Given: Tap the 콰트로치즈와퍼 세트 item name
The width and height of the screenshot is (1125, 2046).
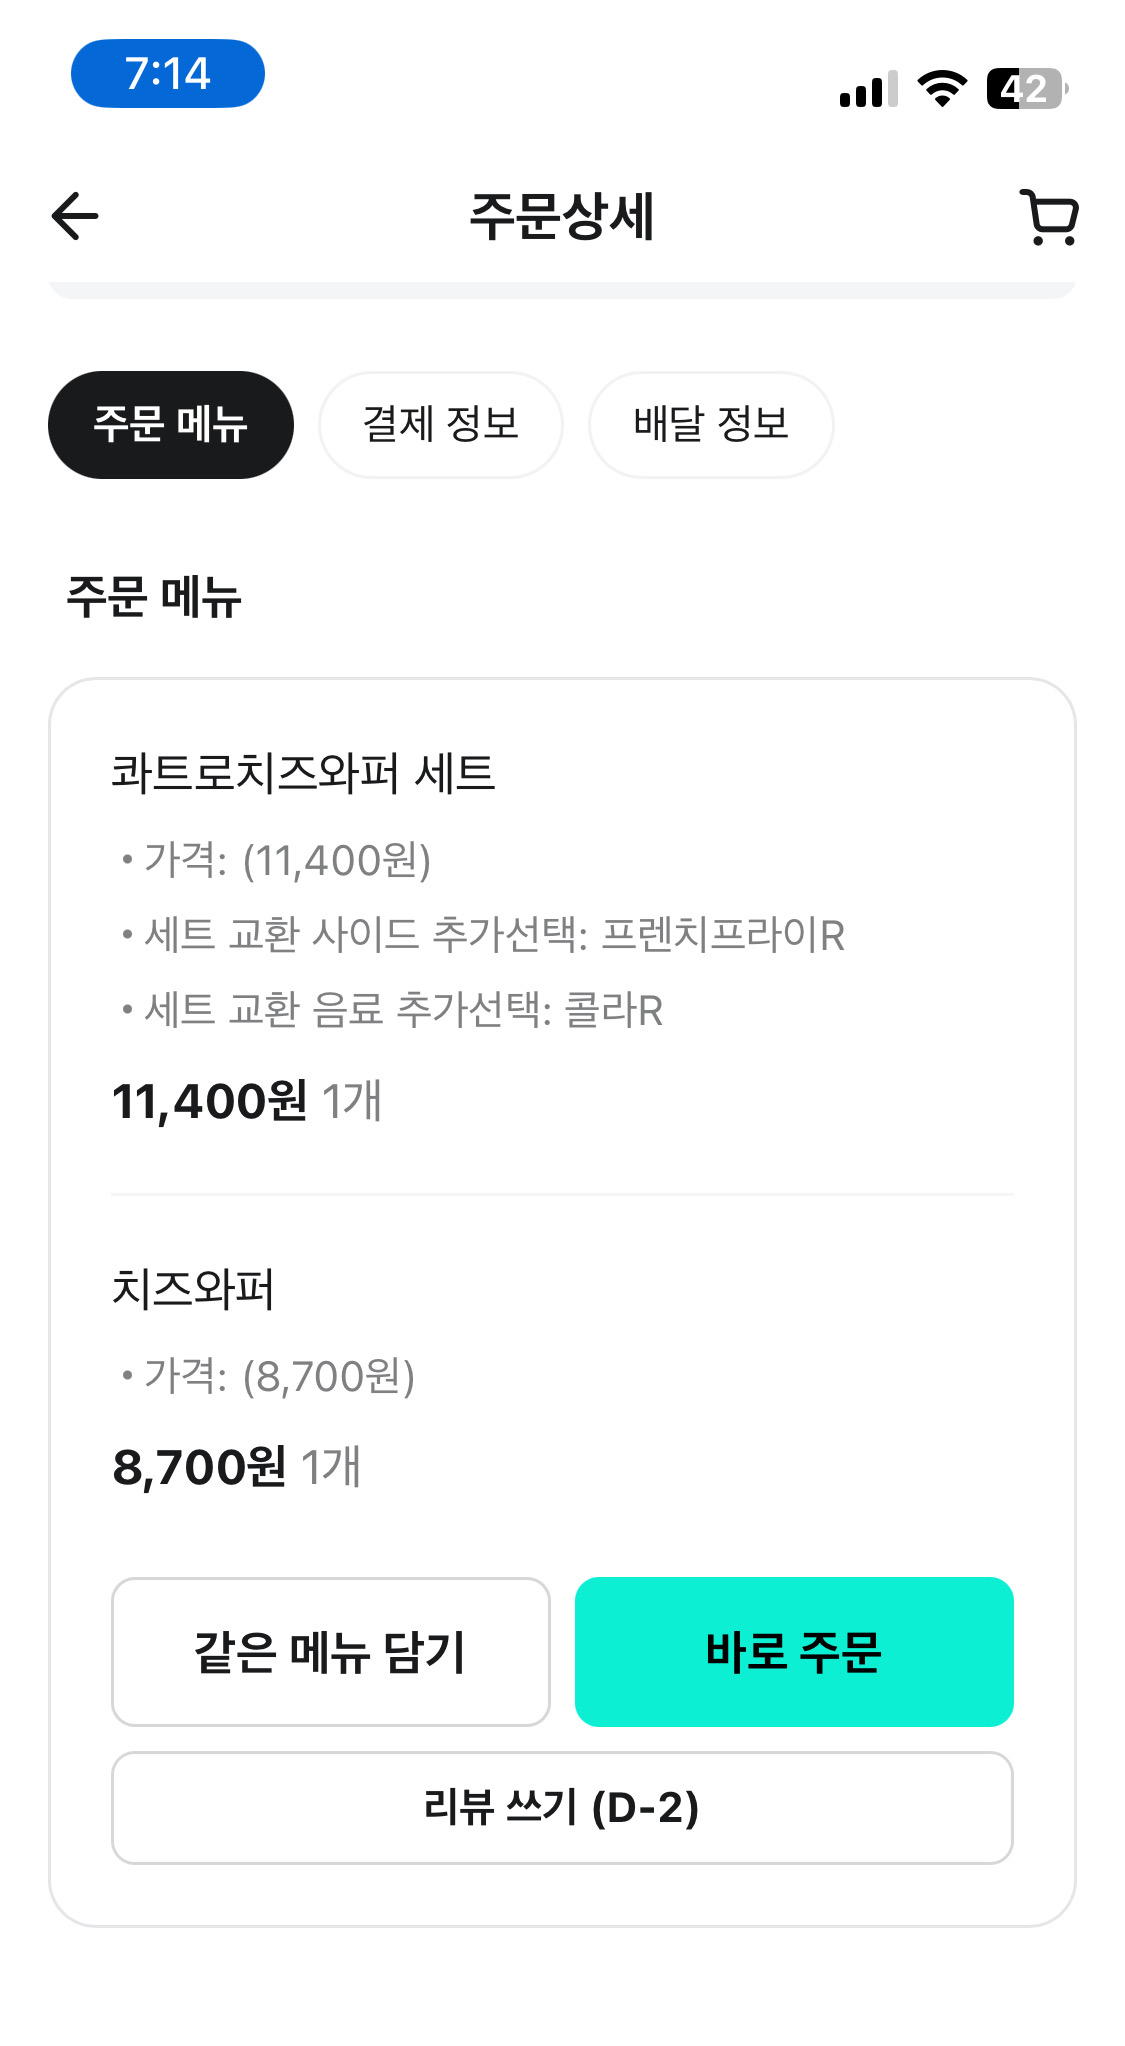Looking at the screenshot, I should click(x=303, y=773).
